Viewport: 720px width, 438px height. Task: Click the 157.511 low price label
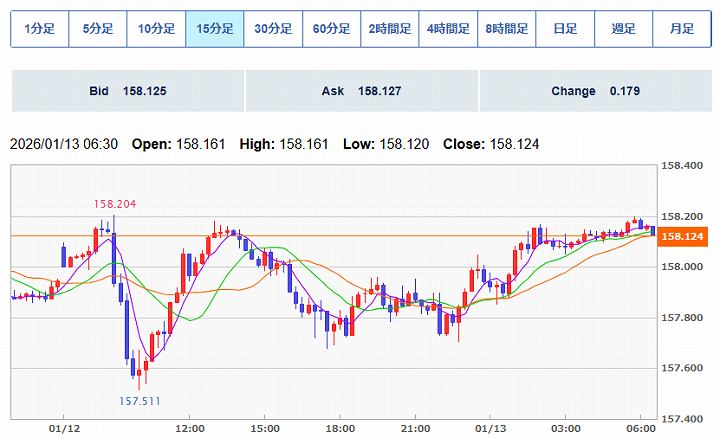click(x=140, y=401)
